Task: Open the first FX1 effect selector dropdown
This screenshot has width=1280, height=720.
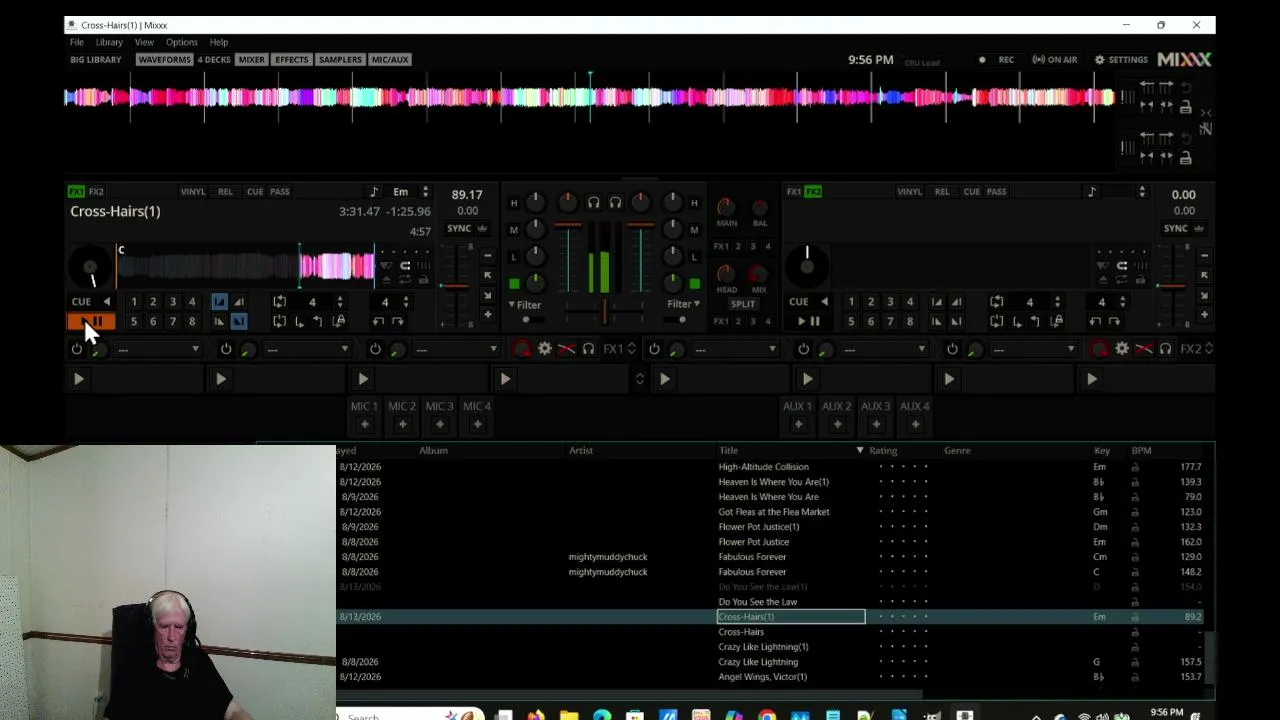Action: click(158, 349)
